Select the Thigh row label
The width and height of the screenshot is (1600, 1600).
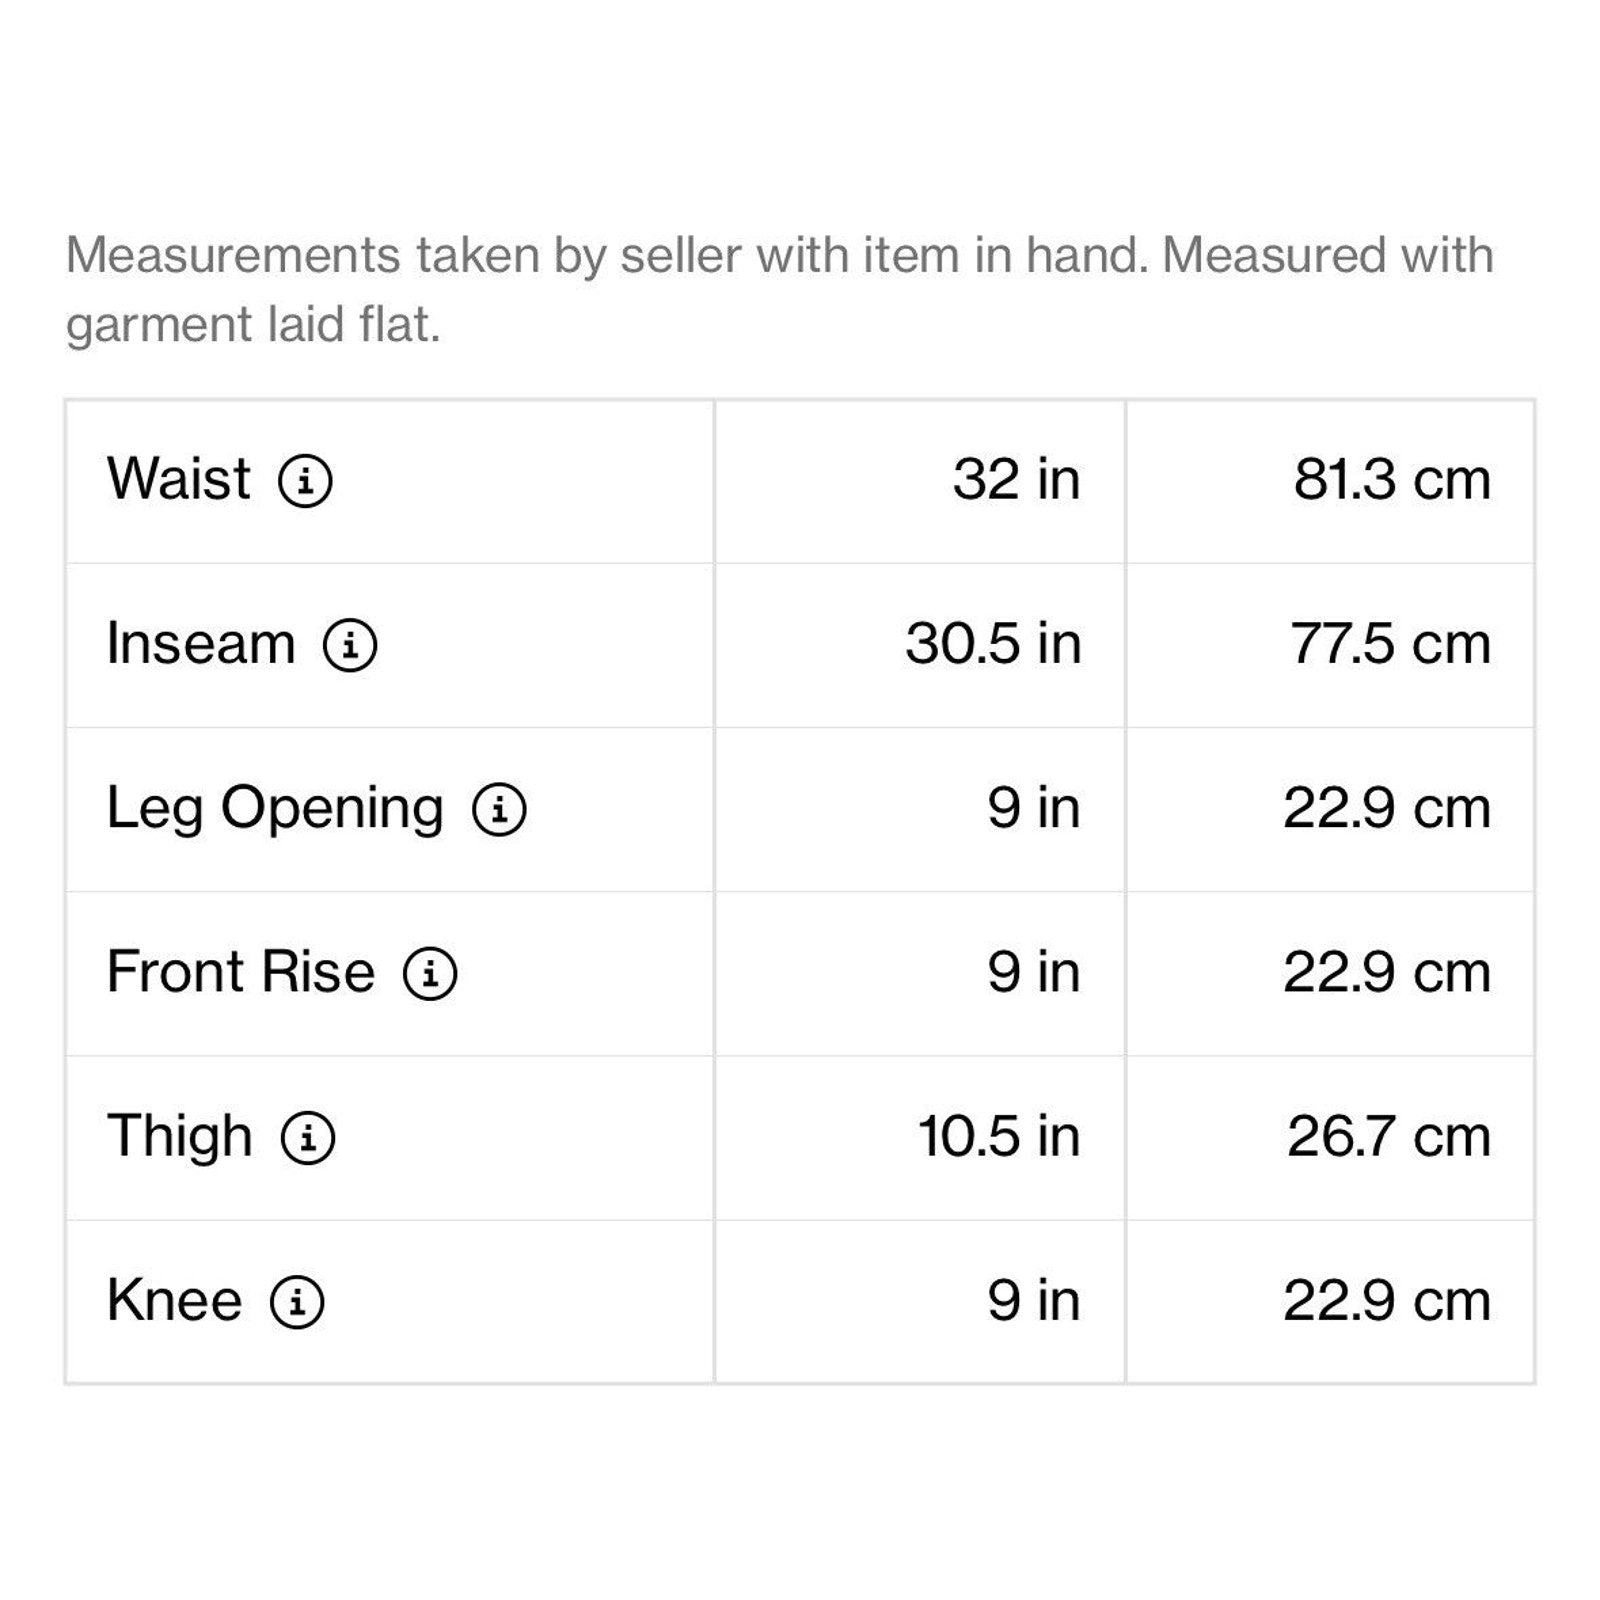pos(180,1137)
